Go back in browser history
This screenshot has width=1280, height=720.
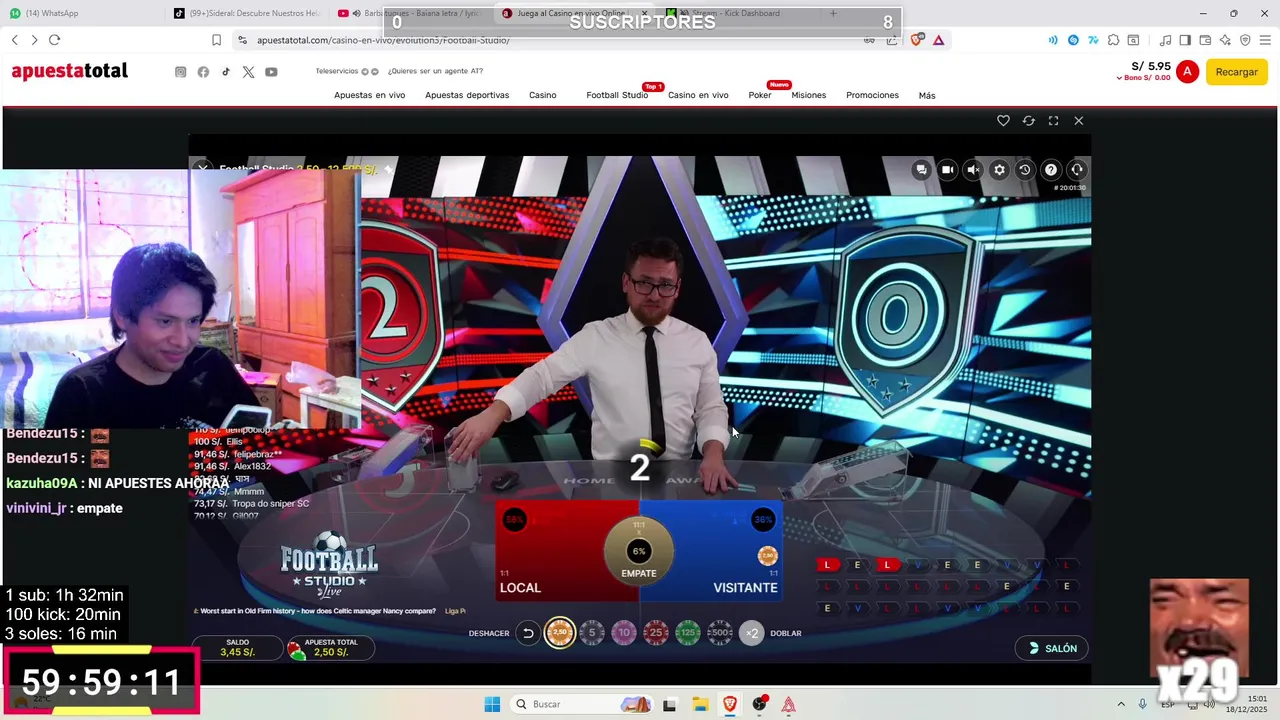pos(15,40)
